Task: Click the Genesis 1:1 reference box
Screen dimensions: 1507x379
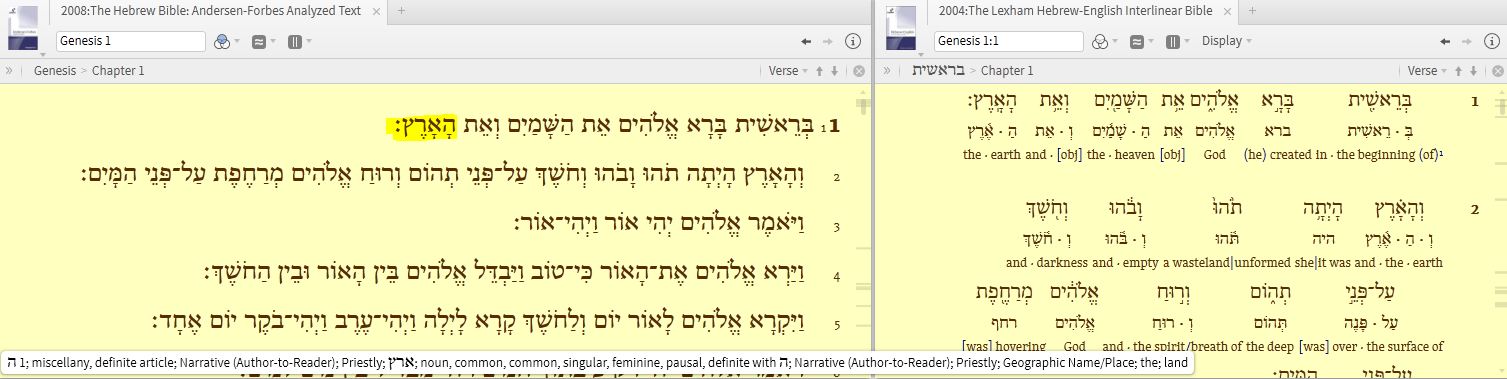Action: [x=1009, y=42]
